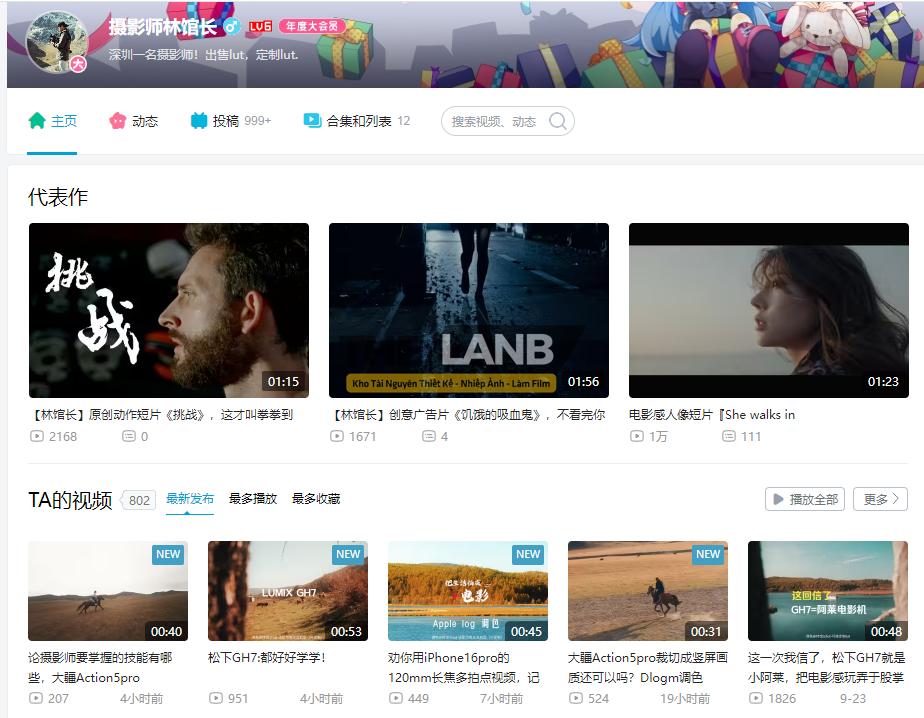The image size is (924, 718).
Task: Click comment icon under 挑战 video
Action: click(128, 437)
